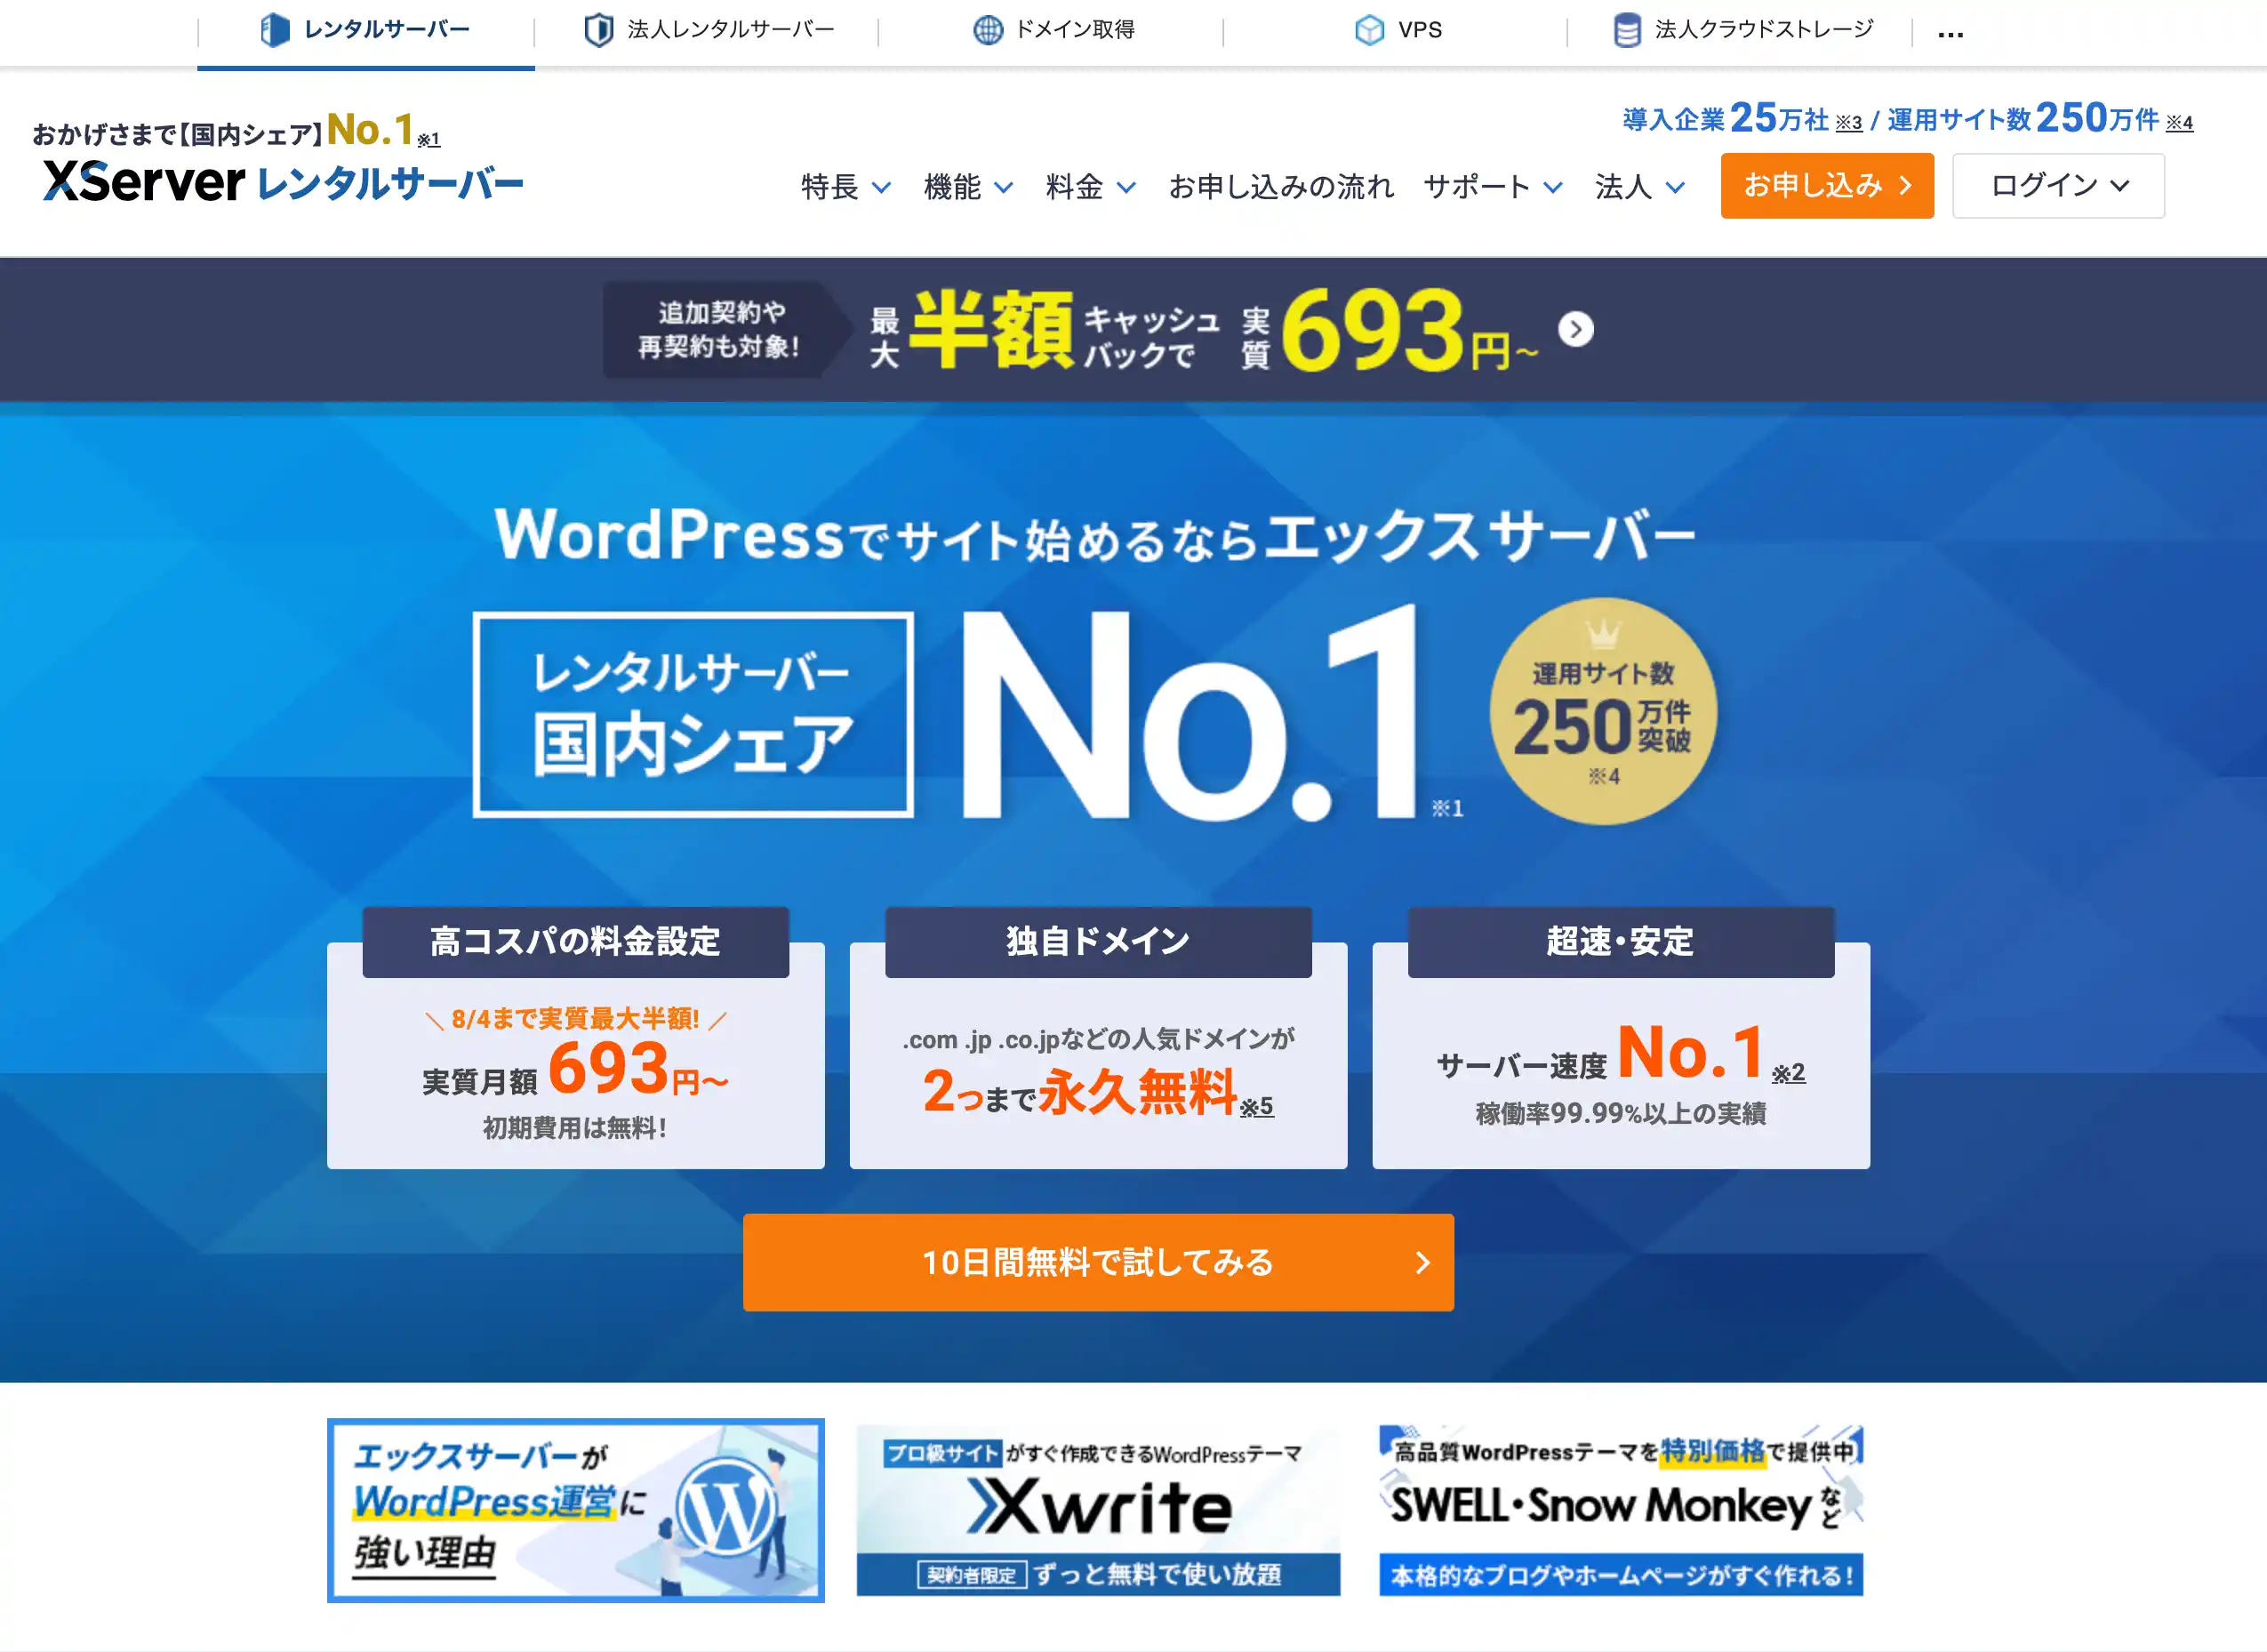
Task: Click the XServer レンタルサーバー logo
Action: [283, 182]
